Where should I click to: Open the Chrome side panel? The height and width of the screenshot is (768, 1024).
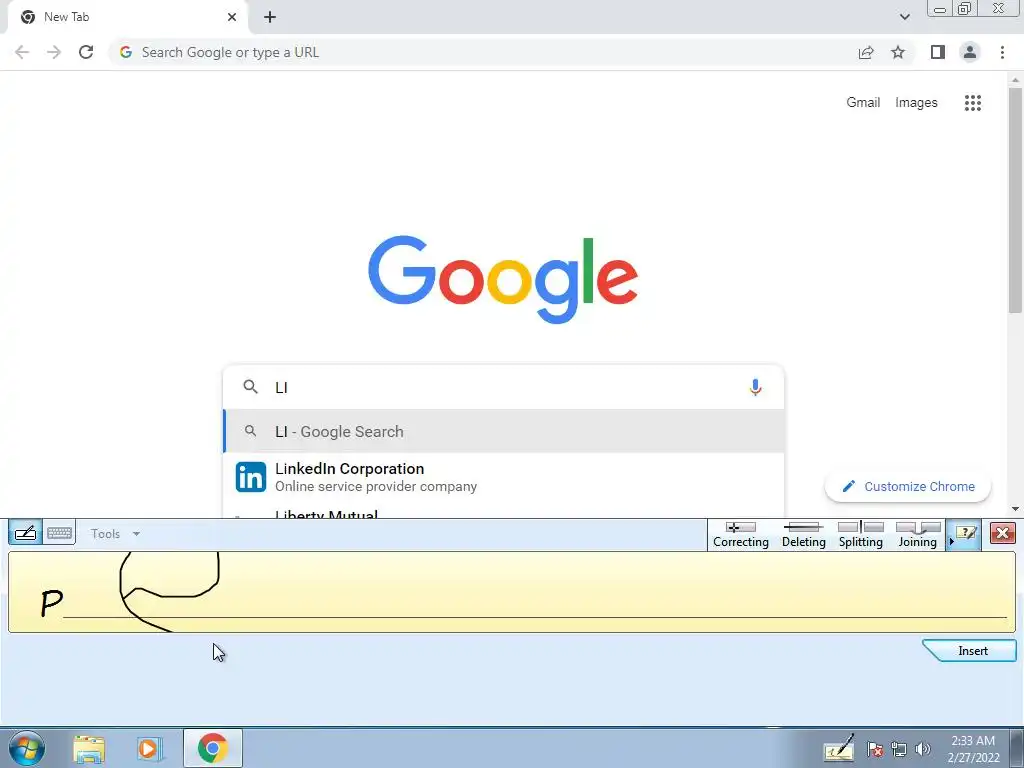click(x=938, y=52)
